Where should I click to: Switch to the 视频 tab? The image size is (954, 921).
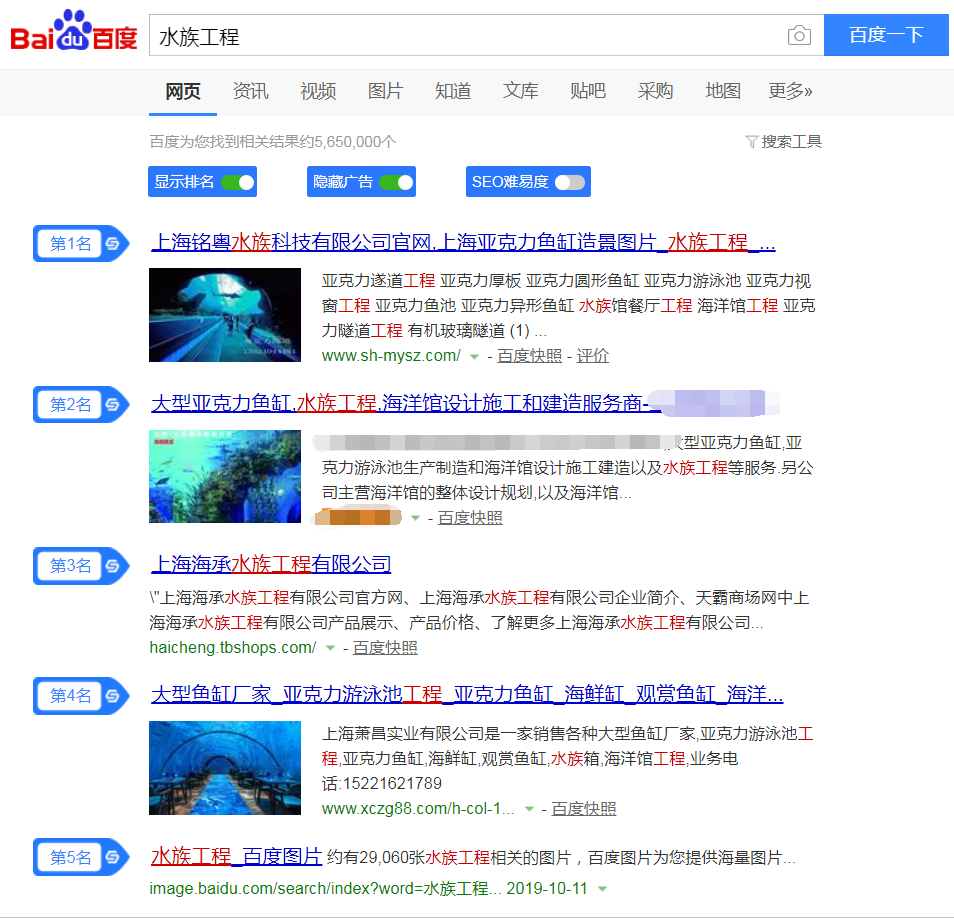[318, 91]
